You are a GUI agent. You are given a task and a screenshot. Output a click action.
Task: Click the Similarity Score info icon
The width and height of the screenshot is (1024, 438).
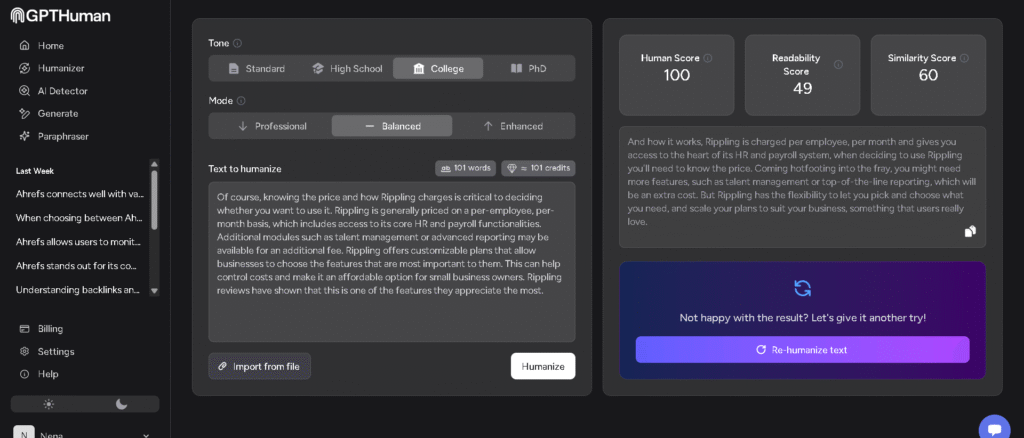(964, 58)
